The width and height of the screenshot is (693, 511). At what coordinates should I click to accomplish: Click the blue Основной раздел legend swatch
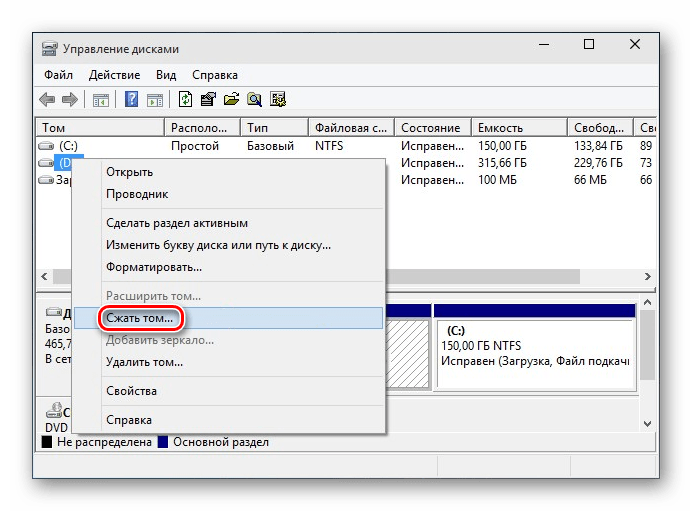(163, 442)
